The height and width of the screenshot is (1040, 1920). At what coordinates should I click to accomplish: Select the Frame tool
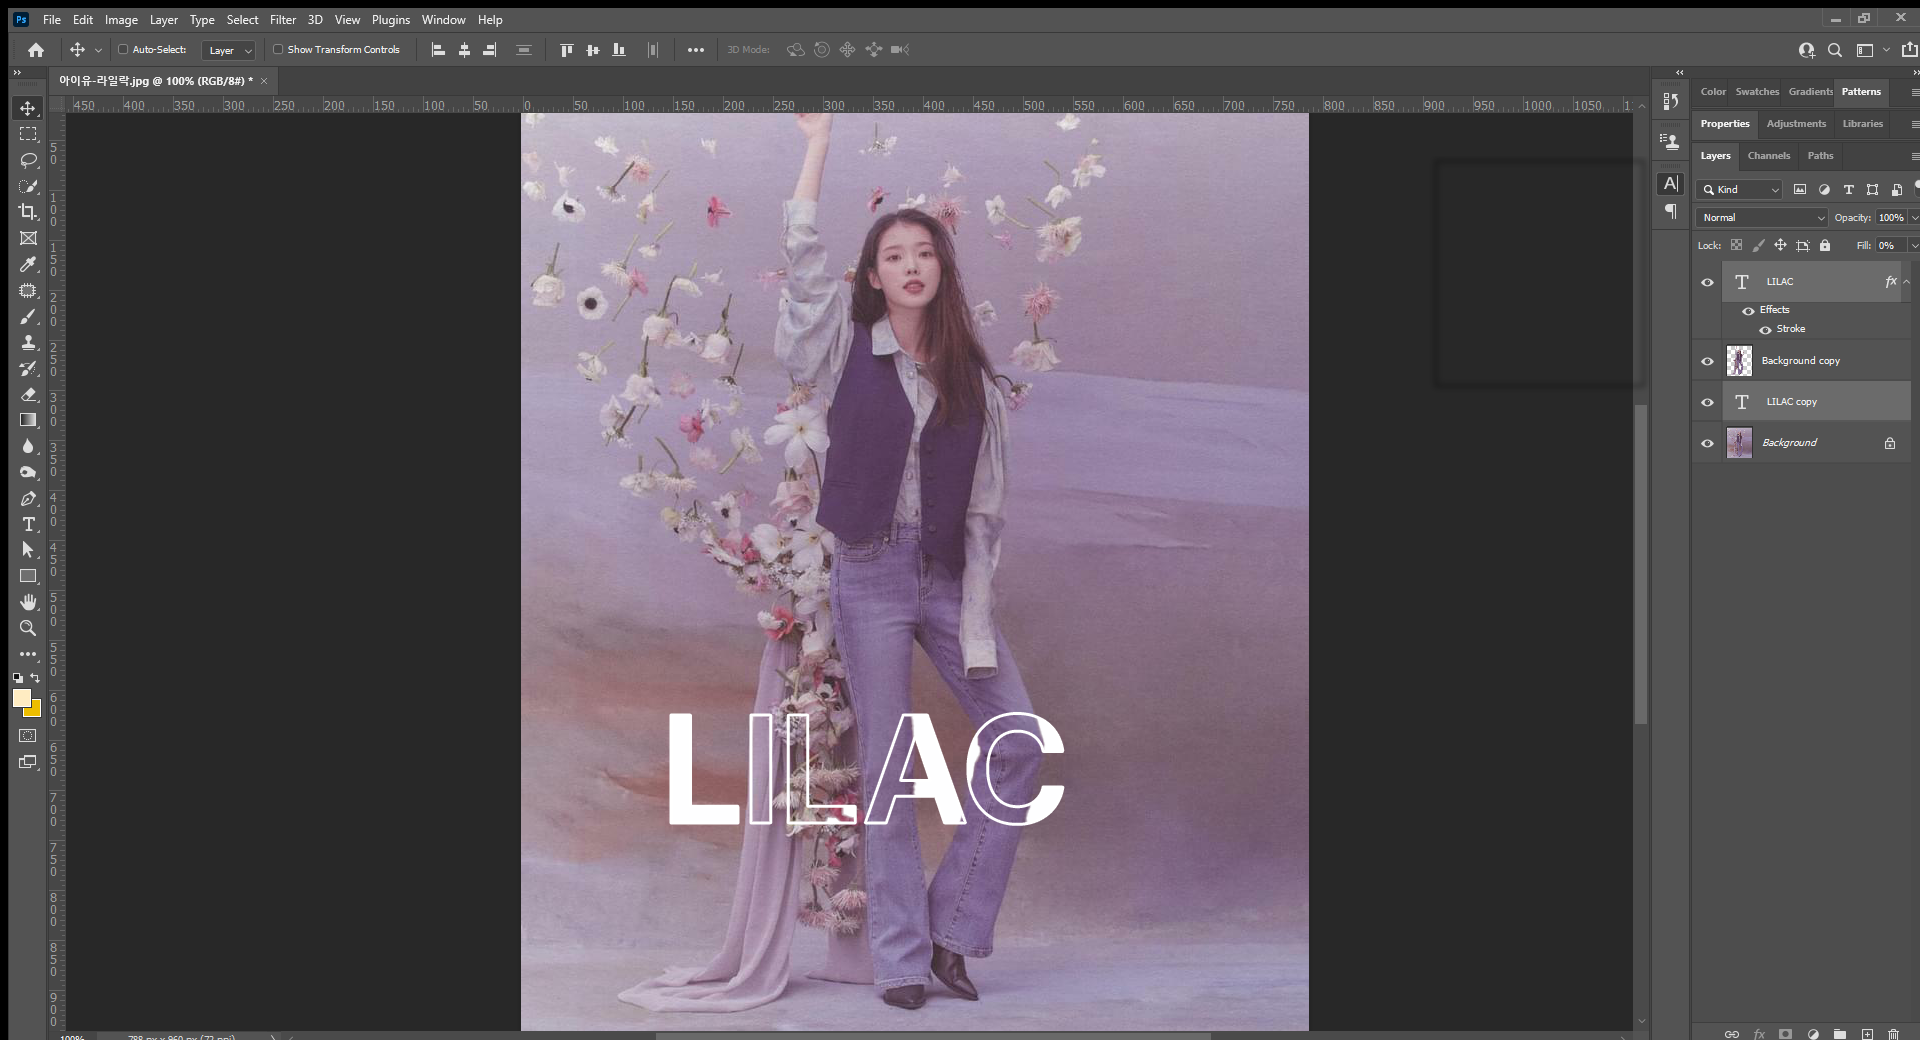28,238
